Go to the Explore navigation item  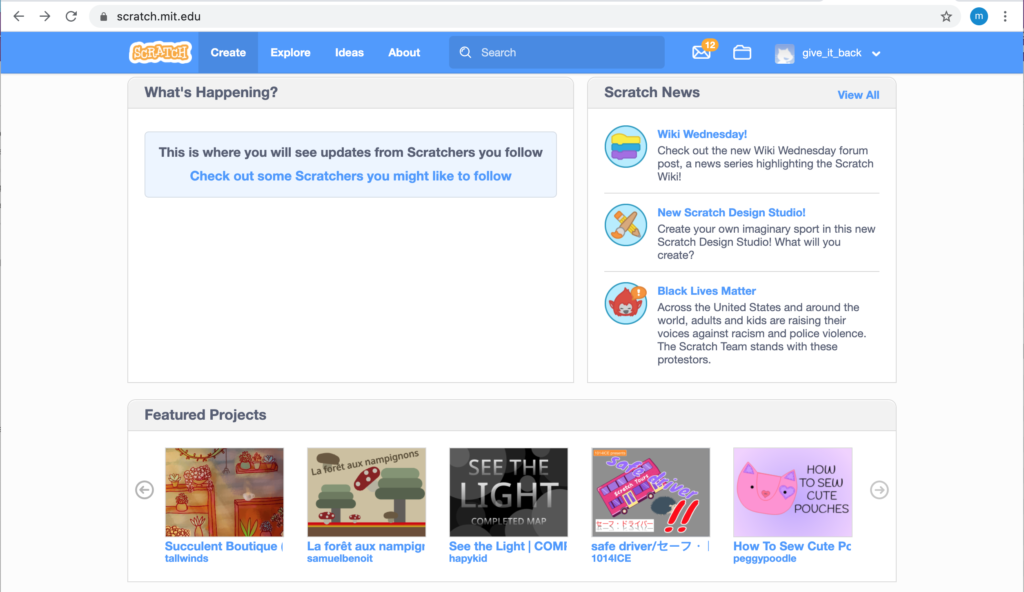pos(290,53)
